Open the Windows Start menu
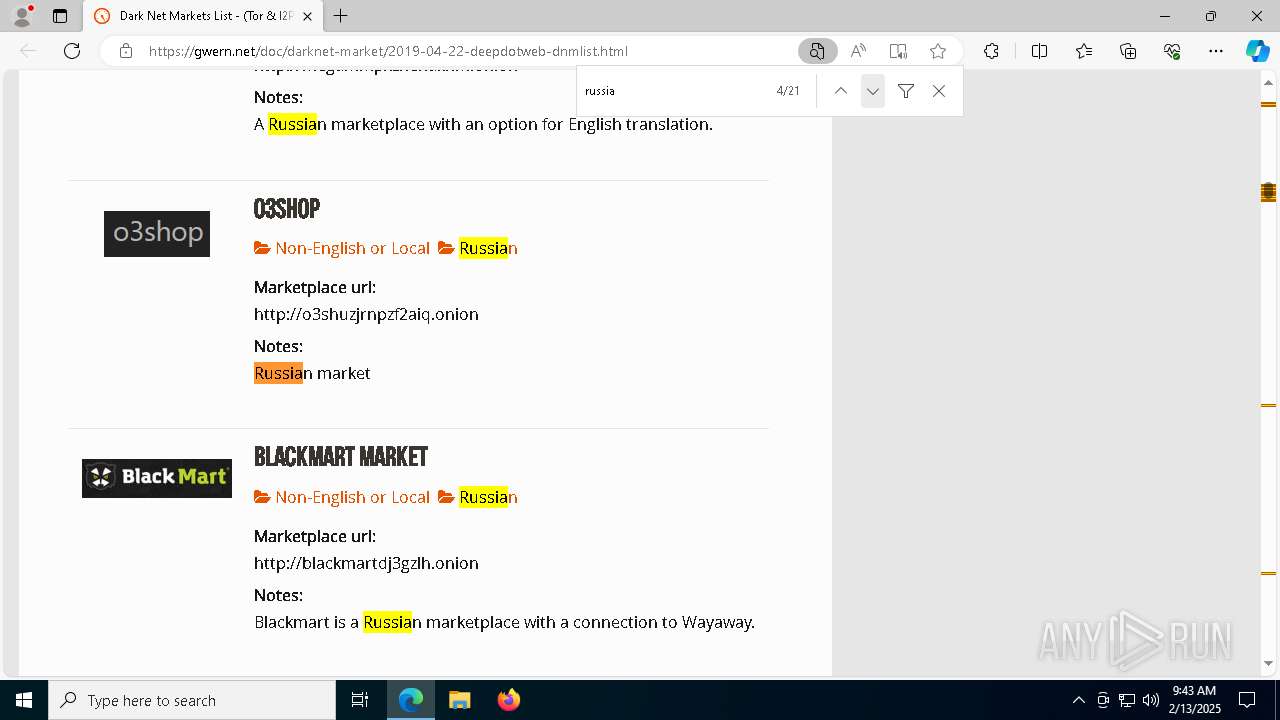The height and width of the screenshot is (720, 1280). (24, 700)
